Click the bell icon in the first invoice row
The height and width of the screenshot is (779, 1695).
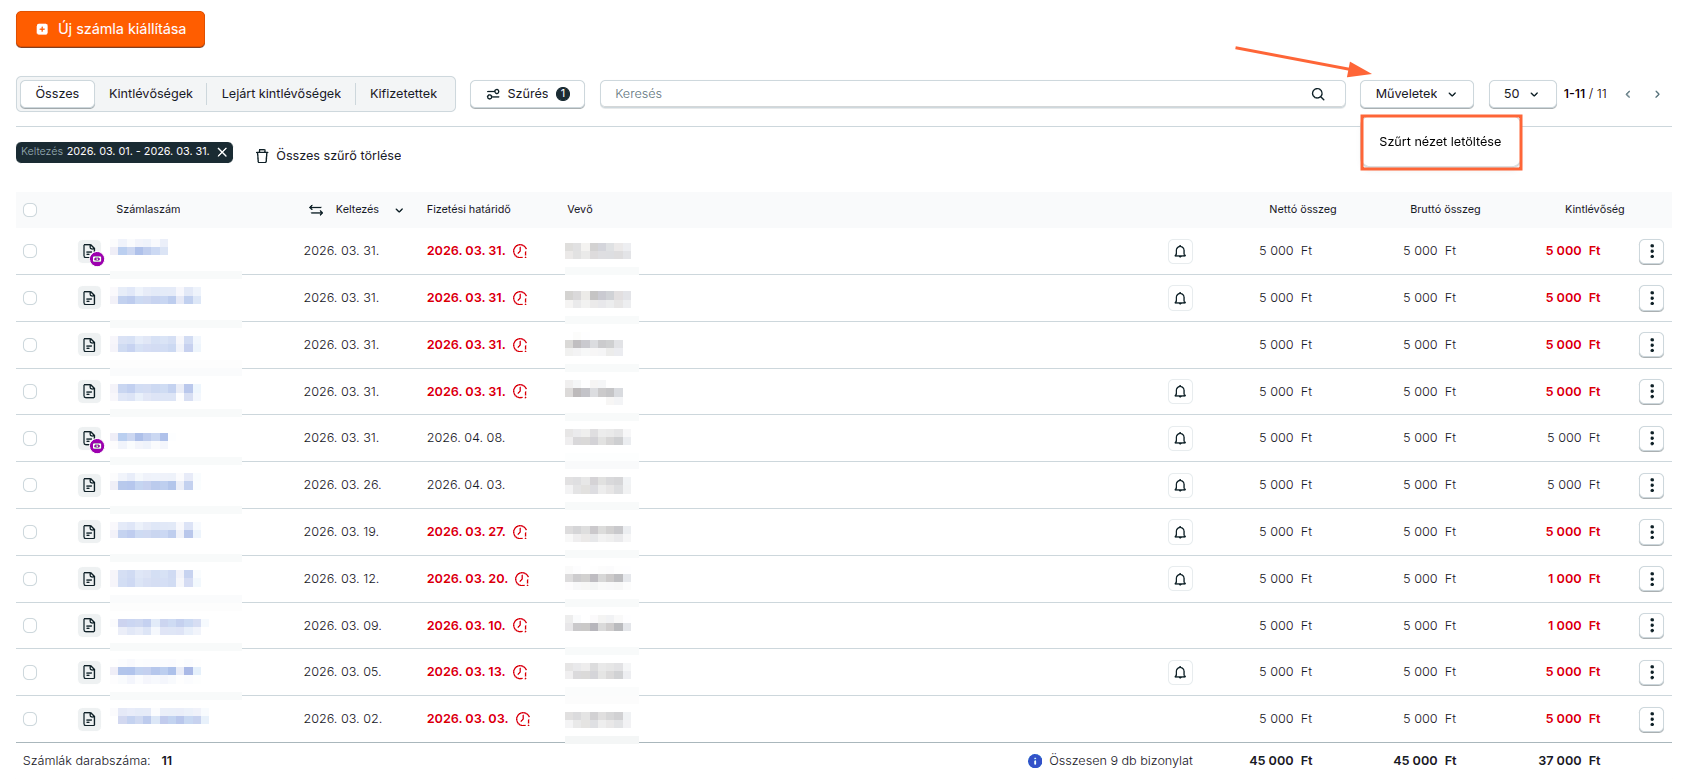pyautogui.click(x=1180, y=251)
